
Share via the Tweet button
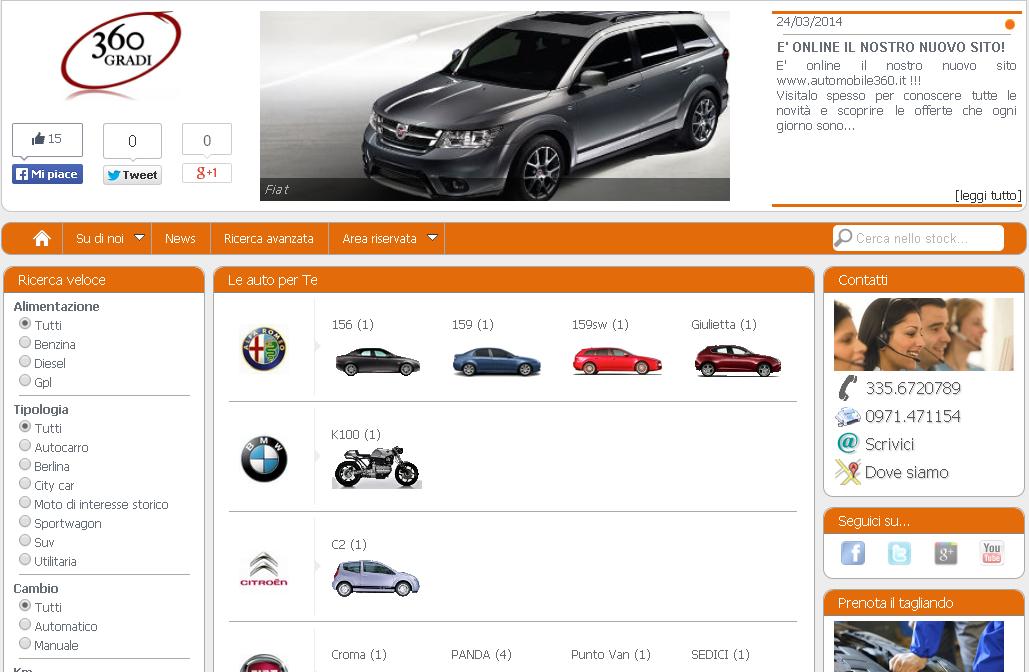(132, 175)
